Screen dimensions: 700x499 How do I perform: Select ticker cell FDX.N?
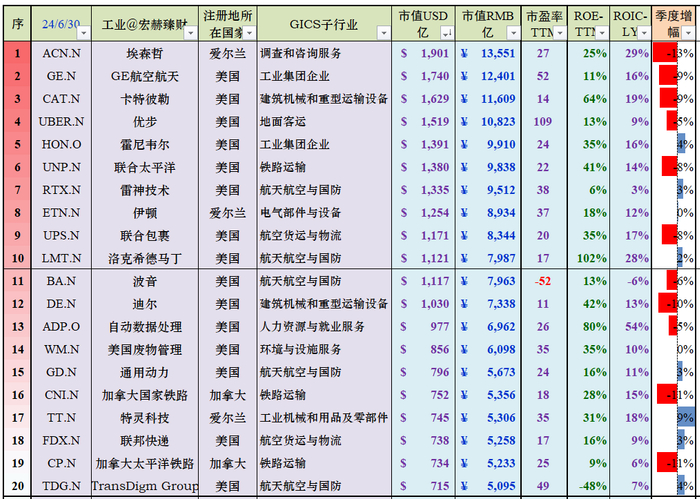[x=62, y=441]
